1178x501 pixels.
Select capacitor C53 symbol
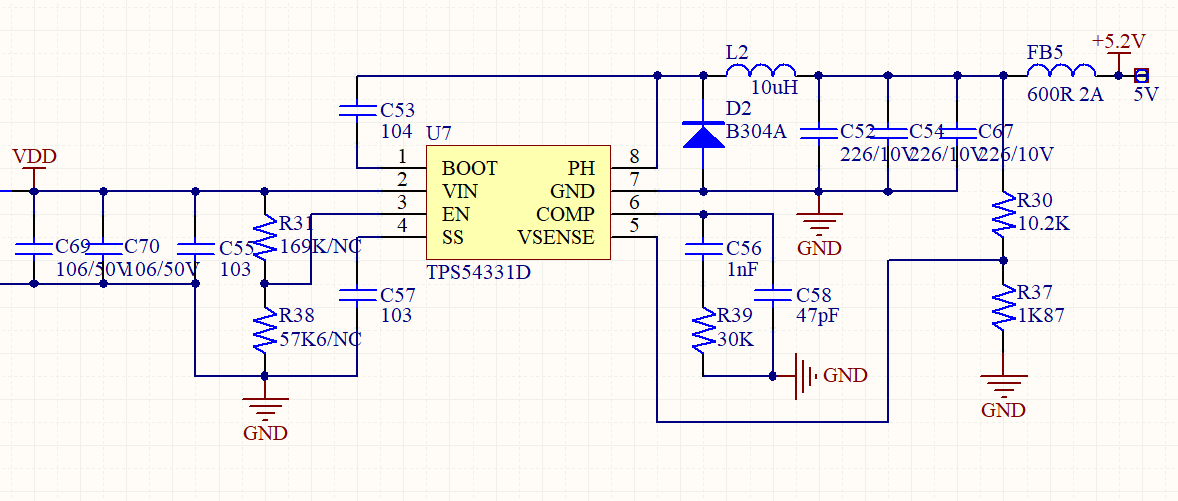(357, 111)
